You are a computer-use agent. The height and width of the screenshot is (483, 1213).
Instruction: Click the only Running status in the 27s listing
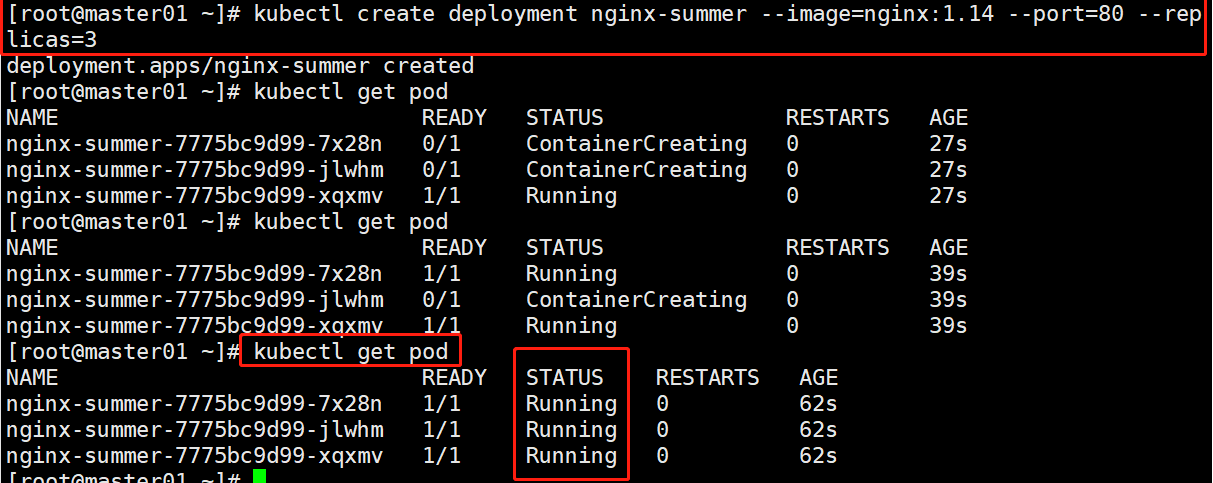coord(571,196)
